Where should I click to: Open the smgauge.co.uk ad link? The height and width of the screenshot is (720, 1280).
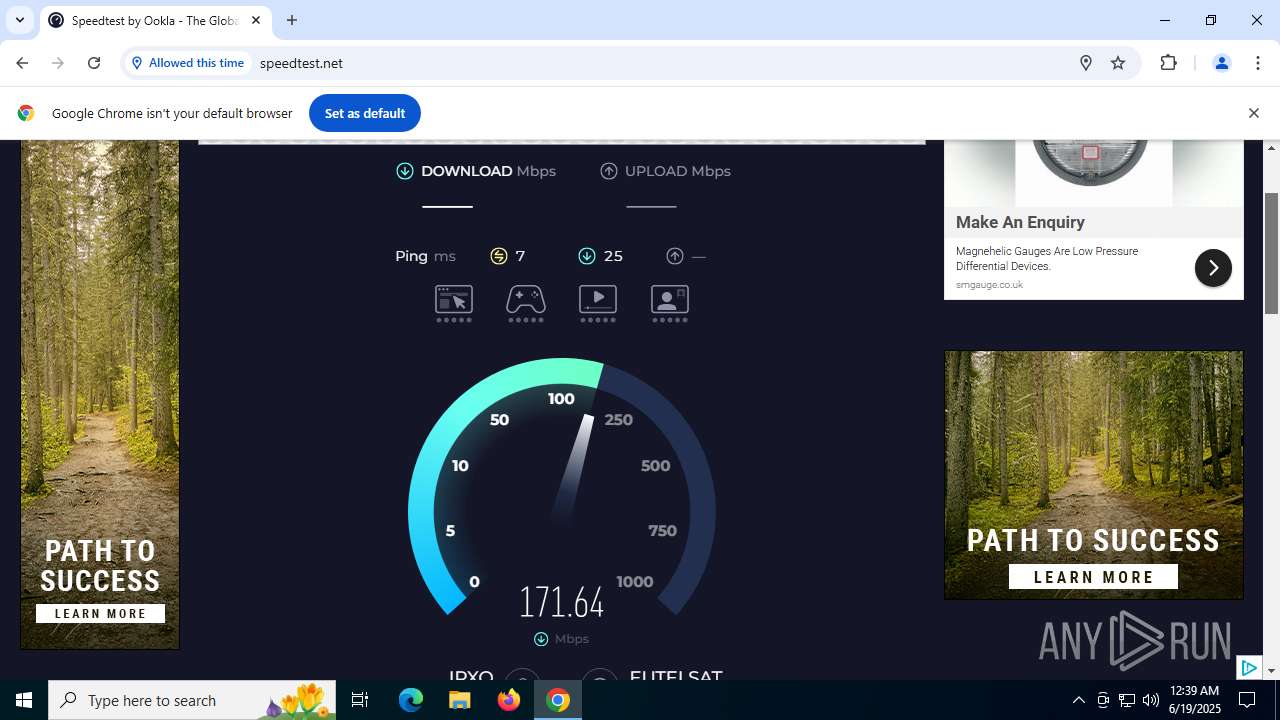(989, 285)
